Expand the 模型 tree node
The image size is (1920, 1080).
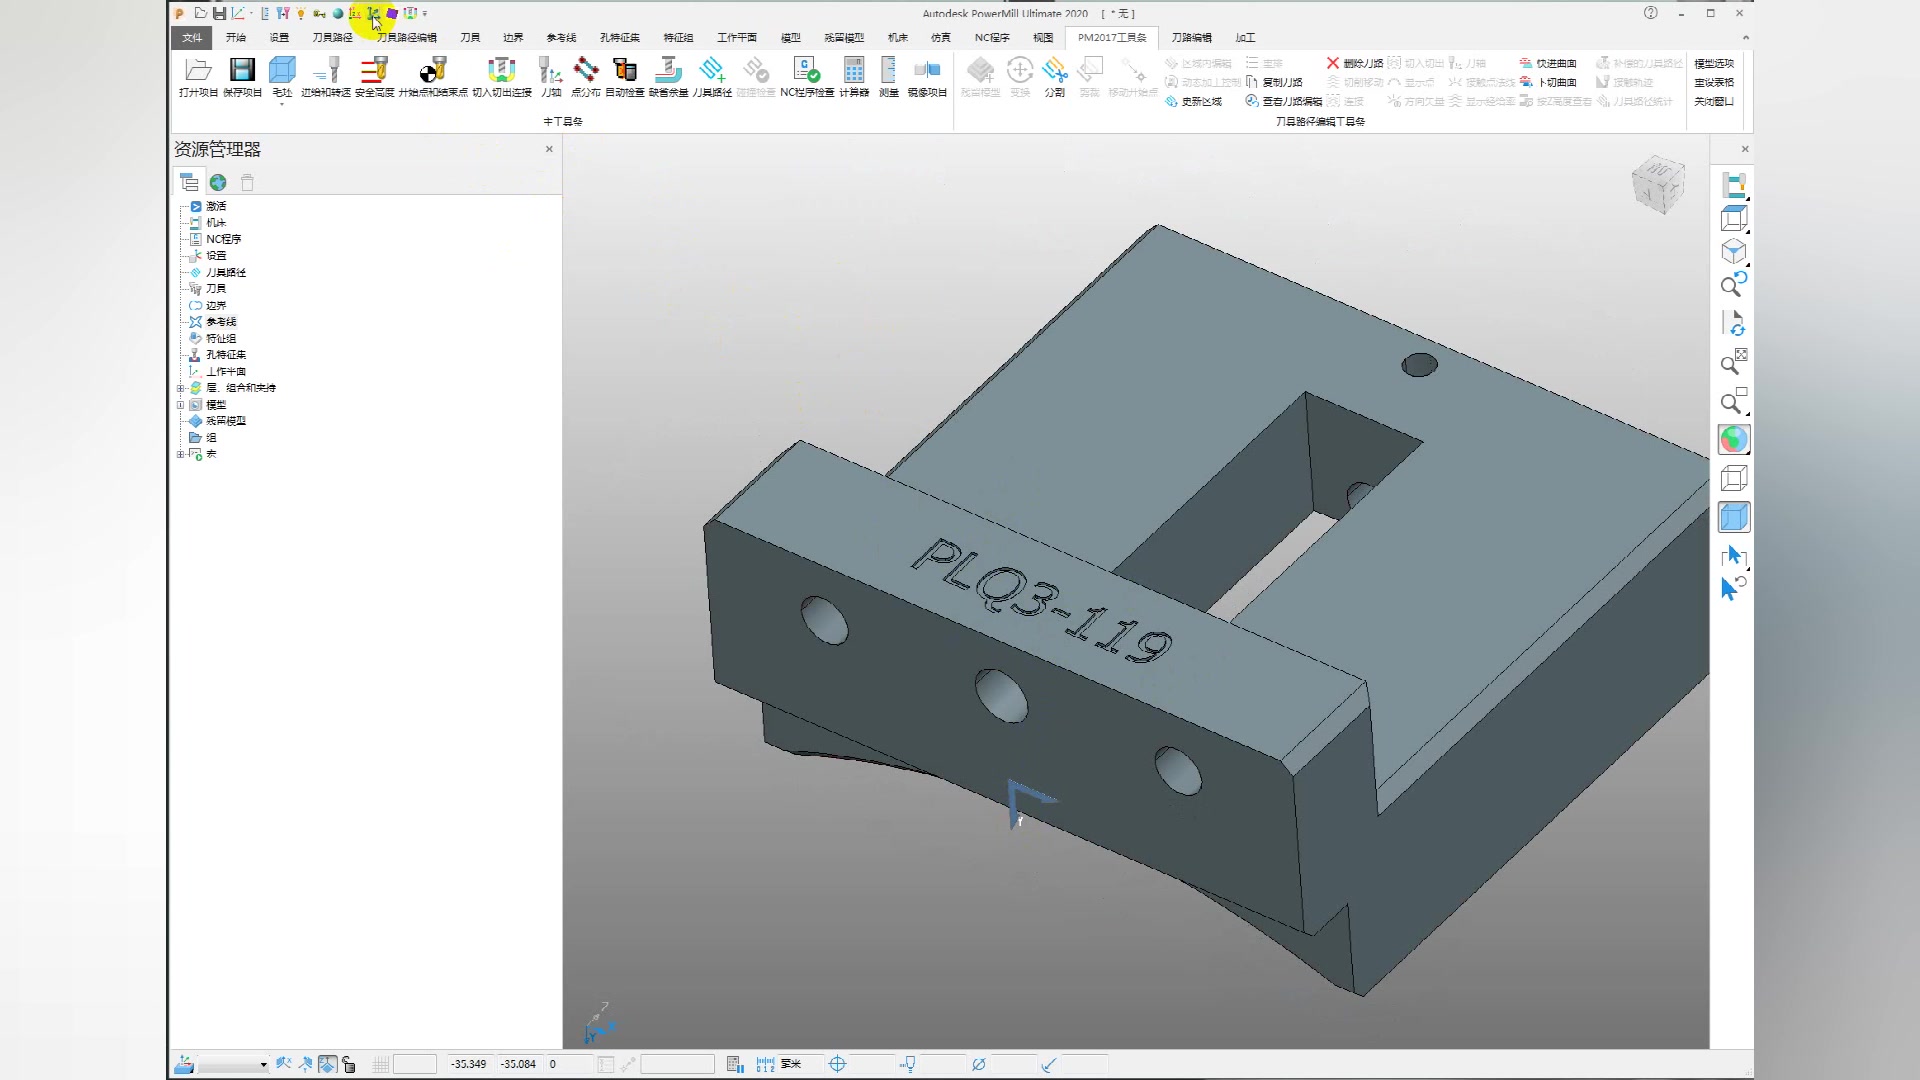pos(181,405)
